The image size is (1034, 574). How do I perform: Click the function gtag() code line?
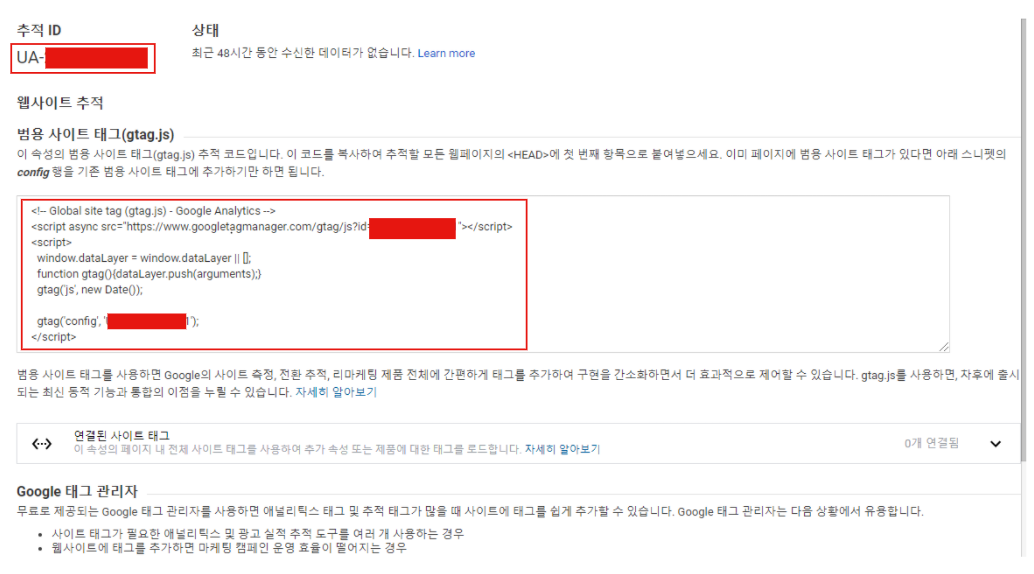(x=149, y=274)
